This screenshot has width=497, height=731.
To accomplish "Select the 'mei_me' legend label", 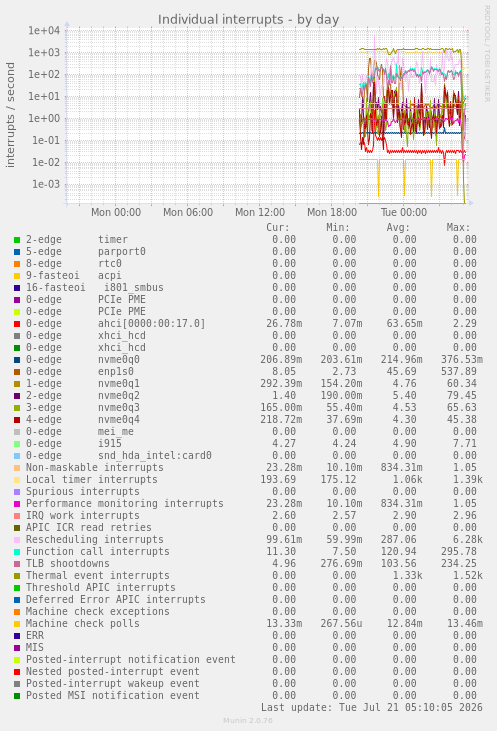I will tap(116, 432).
